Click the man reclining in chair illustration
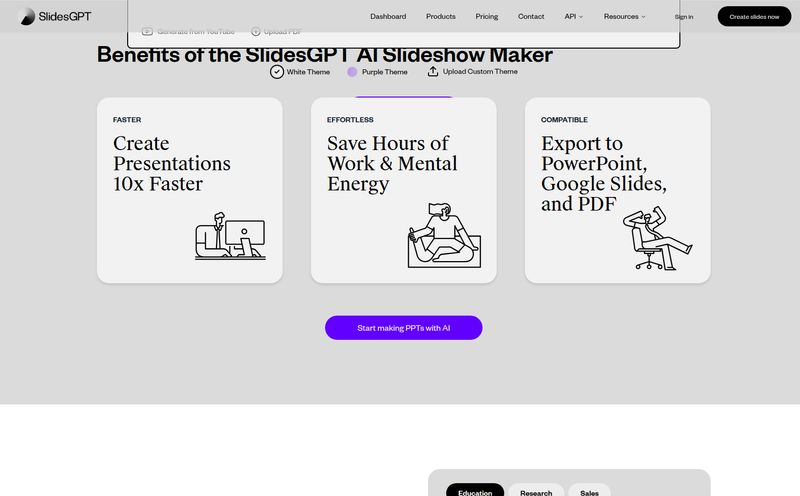 pos(657,238)
